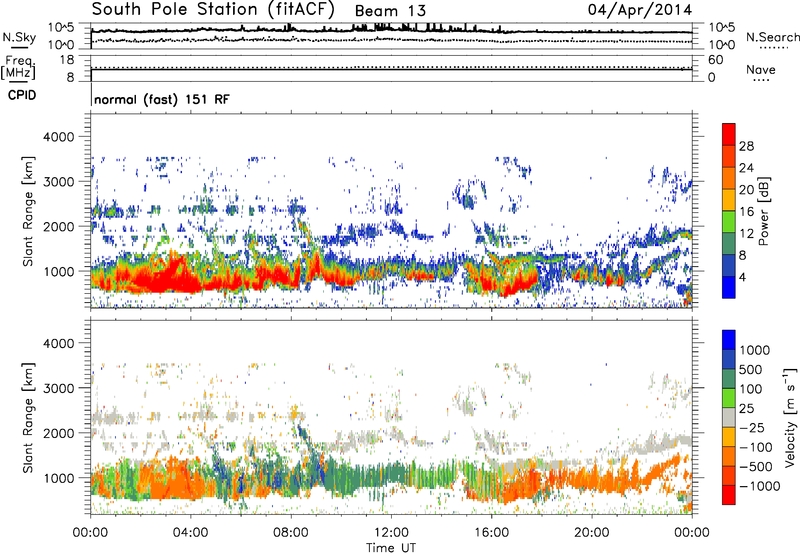Click the "08:00" time tick label
The image size is (800, 554).
pos(291,533)
